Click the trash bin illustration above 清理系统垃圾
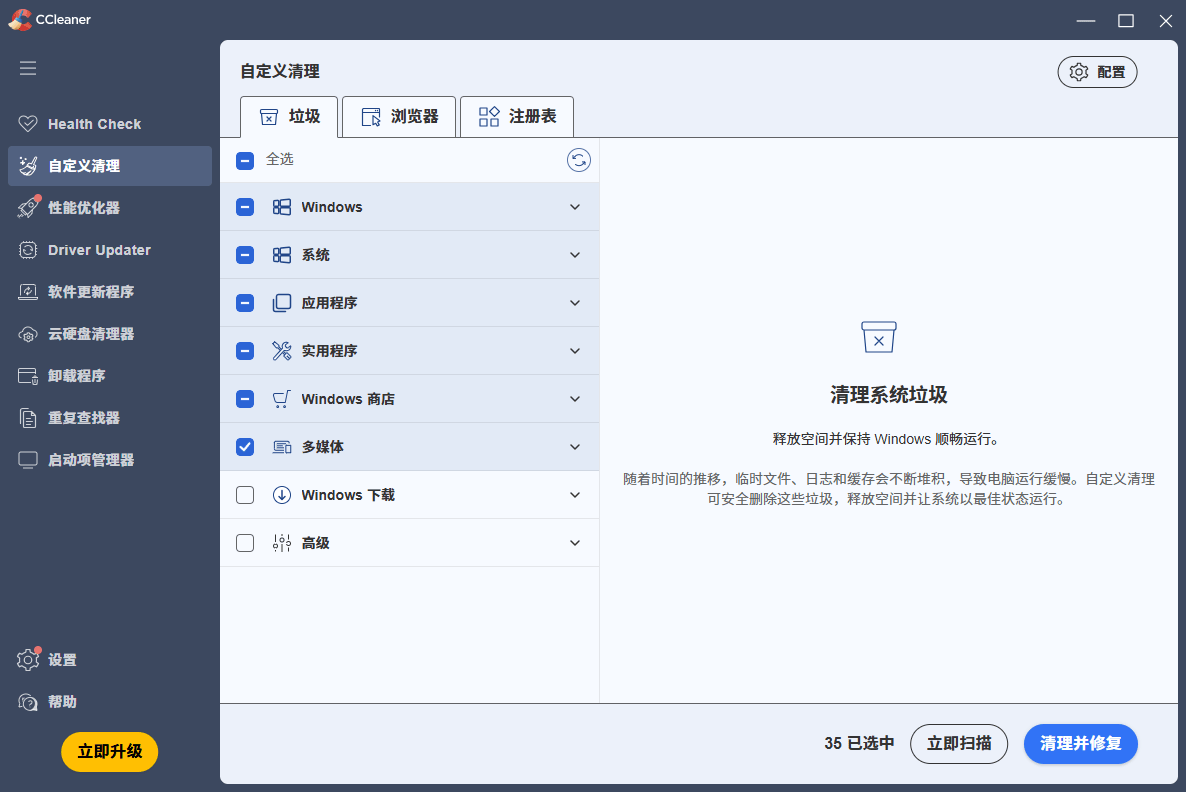This screenshot has height=792, width=1186. pos(879,337)
